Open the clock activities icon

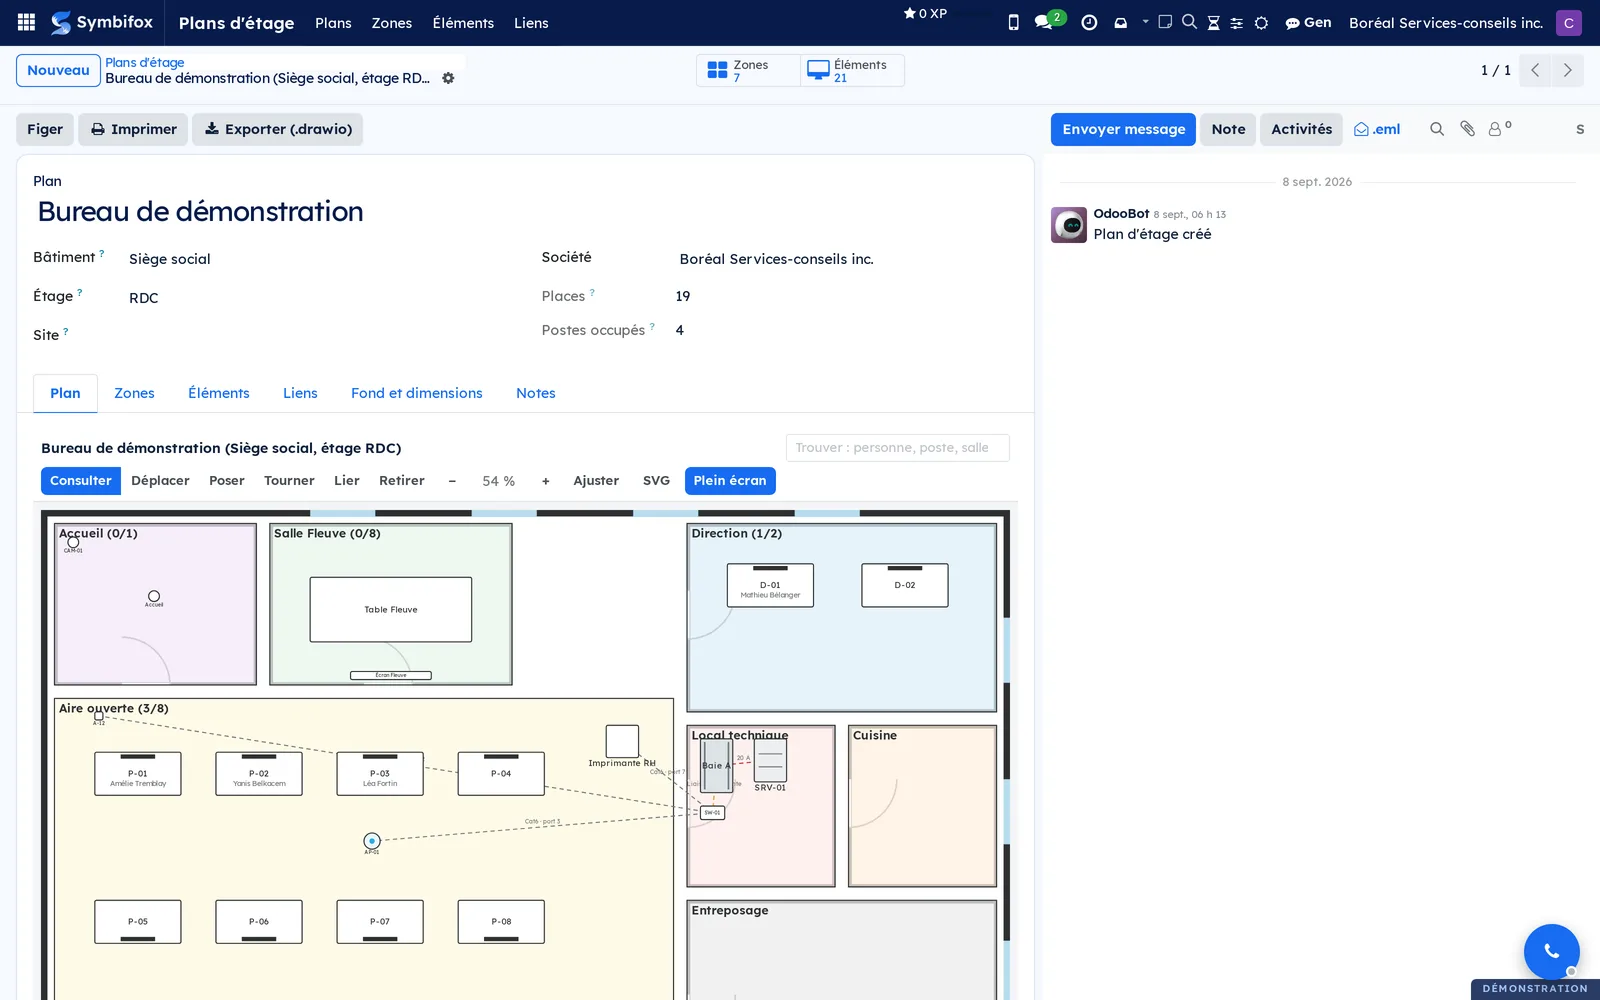1089,22
